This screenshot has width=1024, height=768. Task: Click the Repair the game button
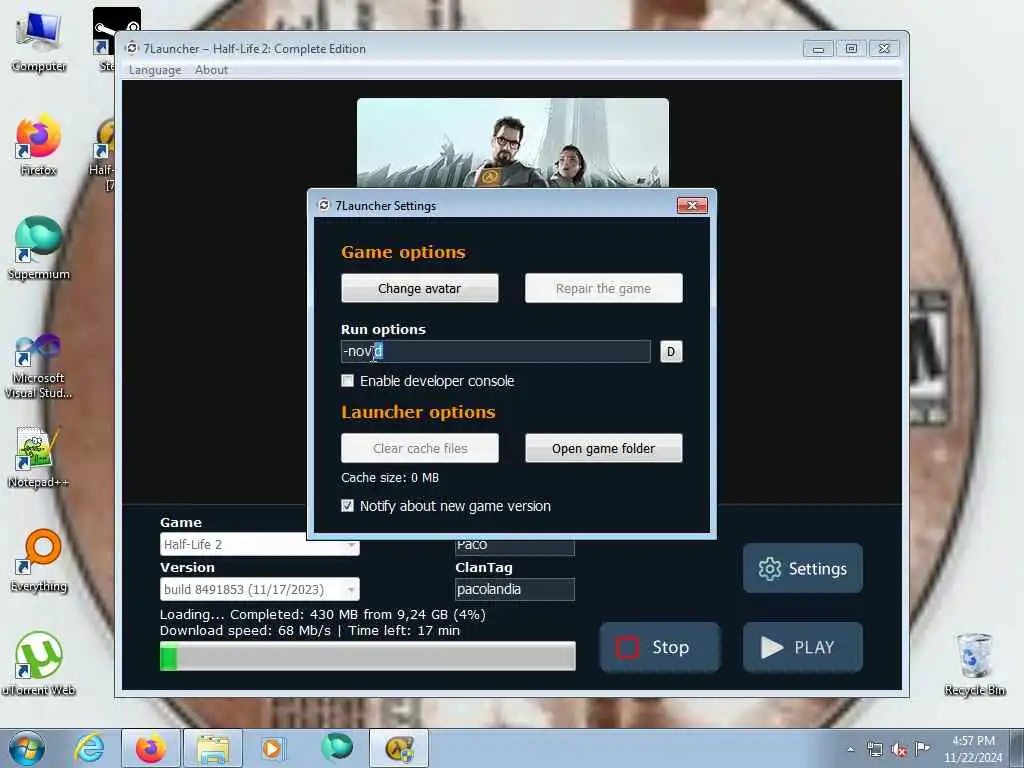click(603, 288)
